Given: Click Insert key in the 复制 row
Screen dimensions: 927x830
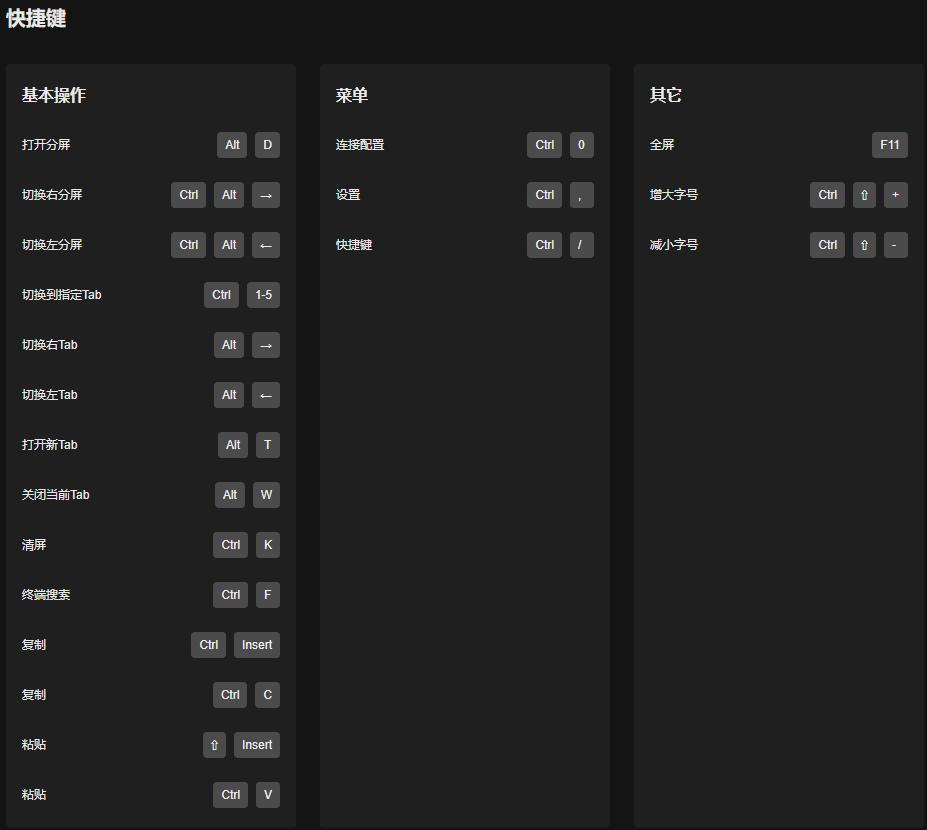Looking at the screenshot, I should (257, 645).
